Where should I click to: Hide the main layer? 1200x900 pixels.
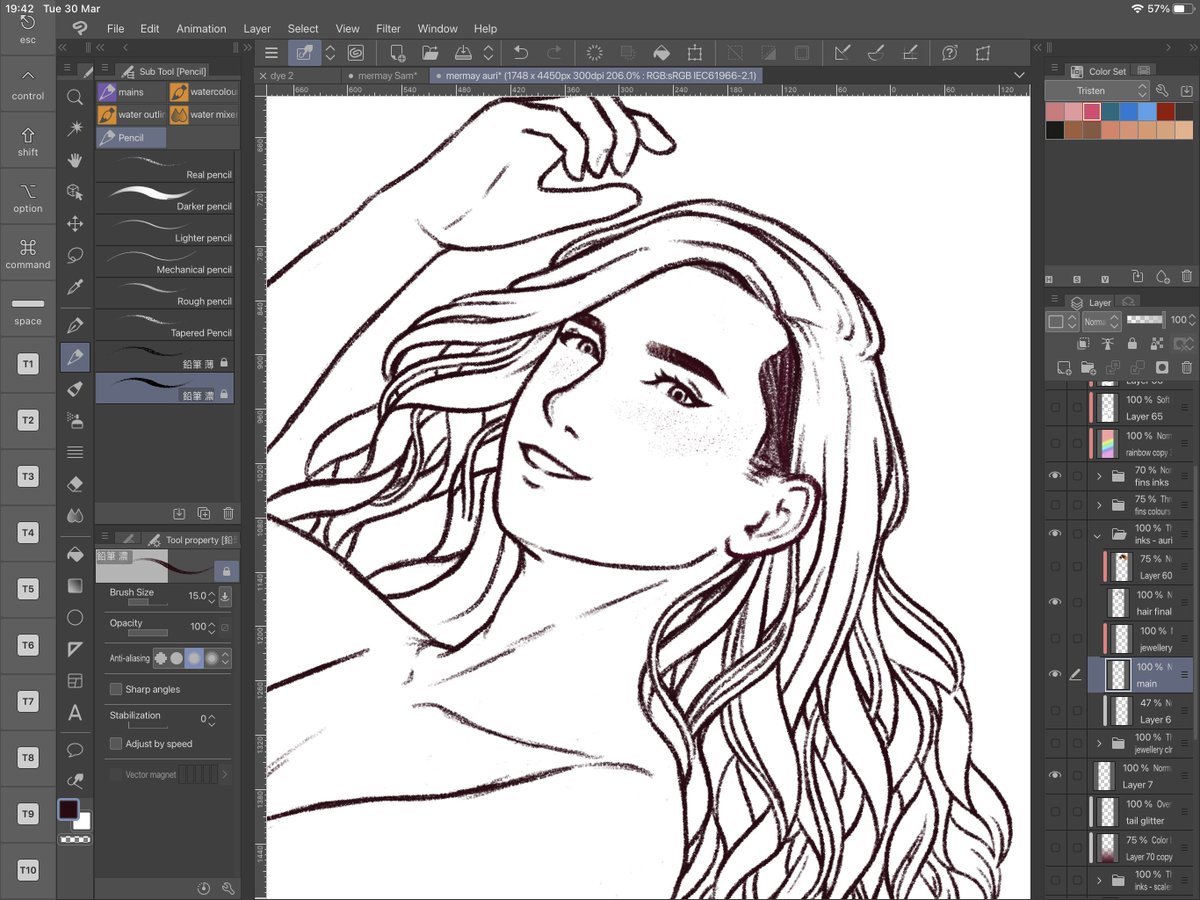click(1054, 675)
